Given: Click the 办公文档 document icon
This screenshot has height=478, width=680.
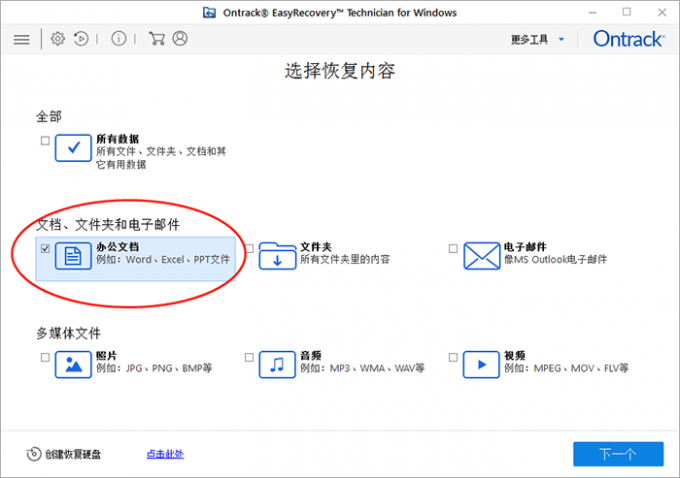Looking at the screenshot, I should pyautogui.click(x=73, y=256).
